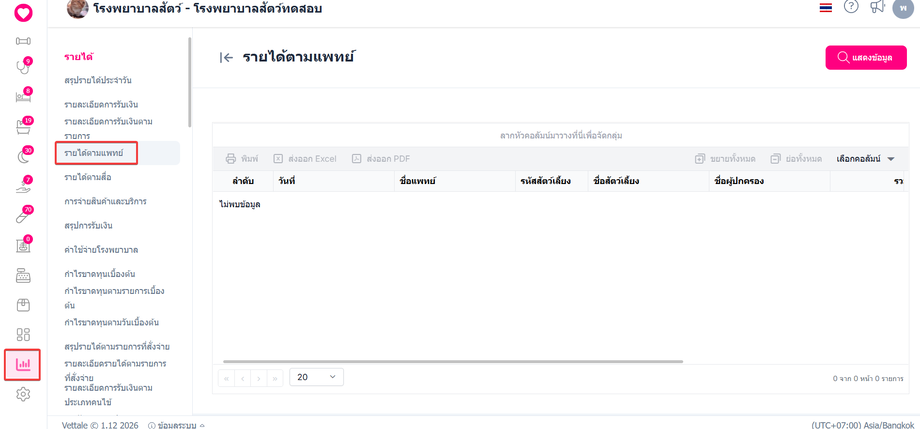The width and height of the screenshot is (920, 429).
Task: Open the hand service icon
Action: [x=23, y=186]
